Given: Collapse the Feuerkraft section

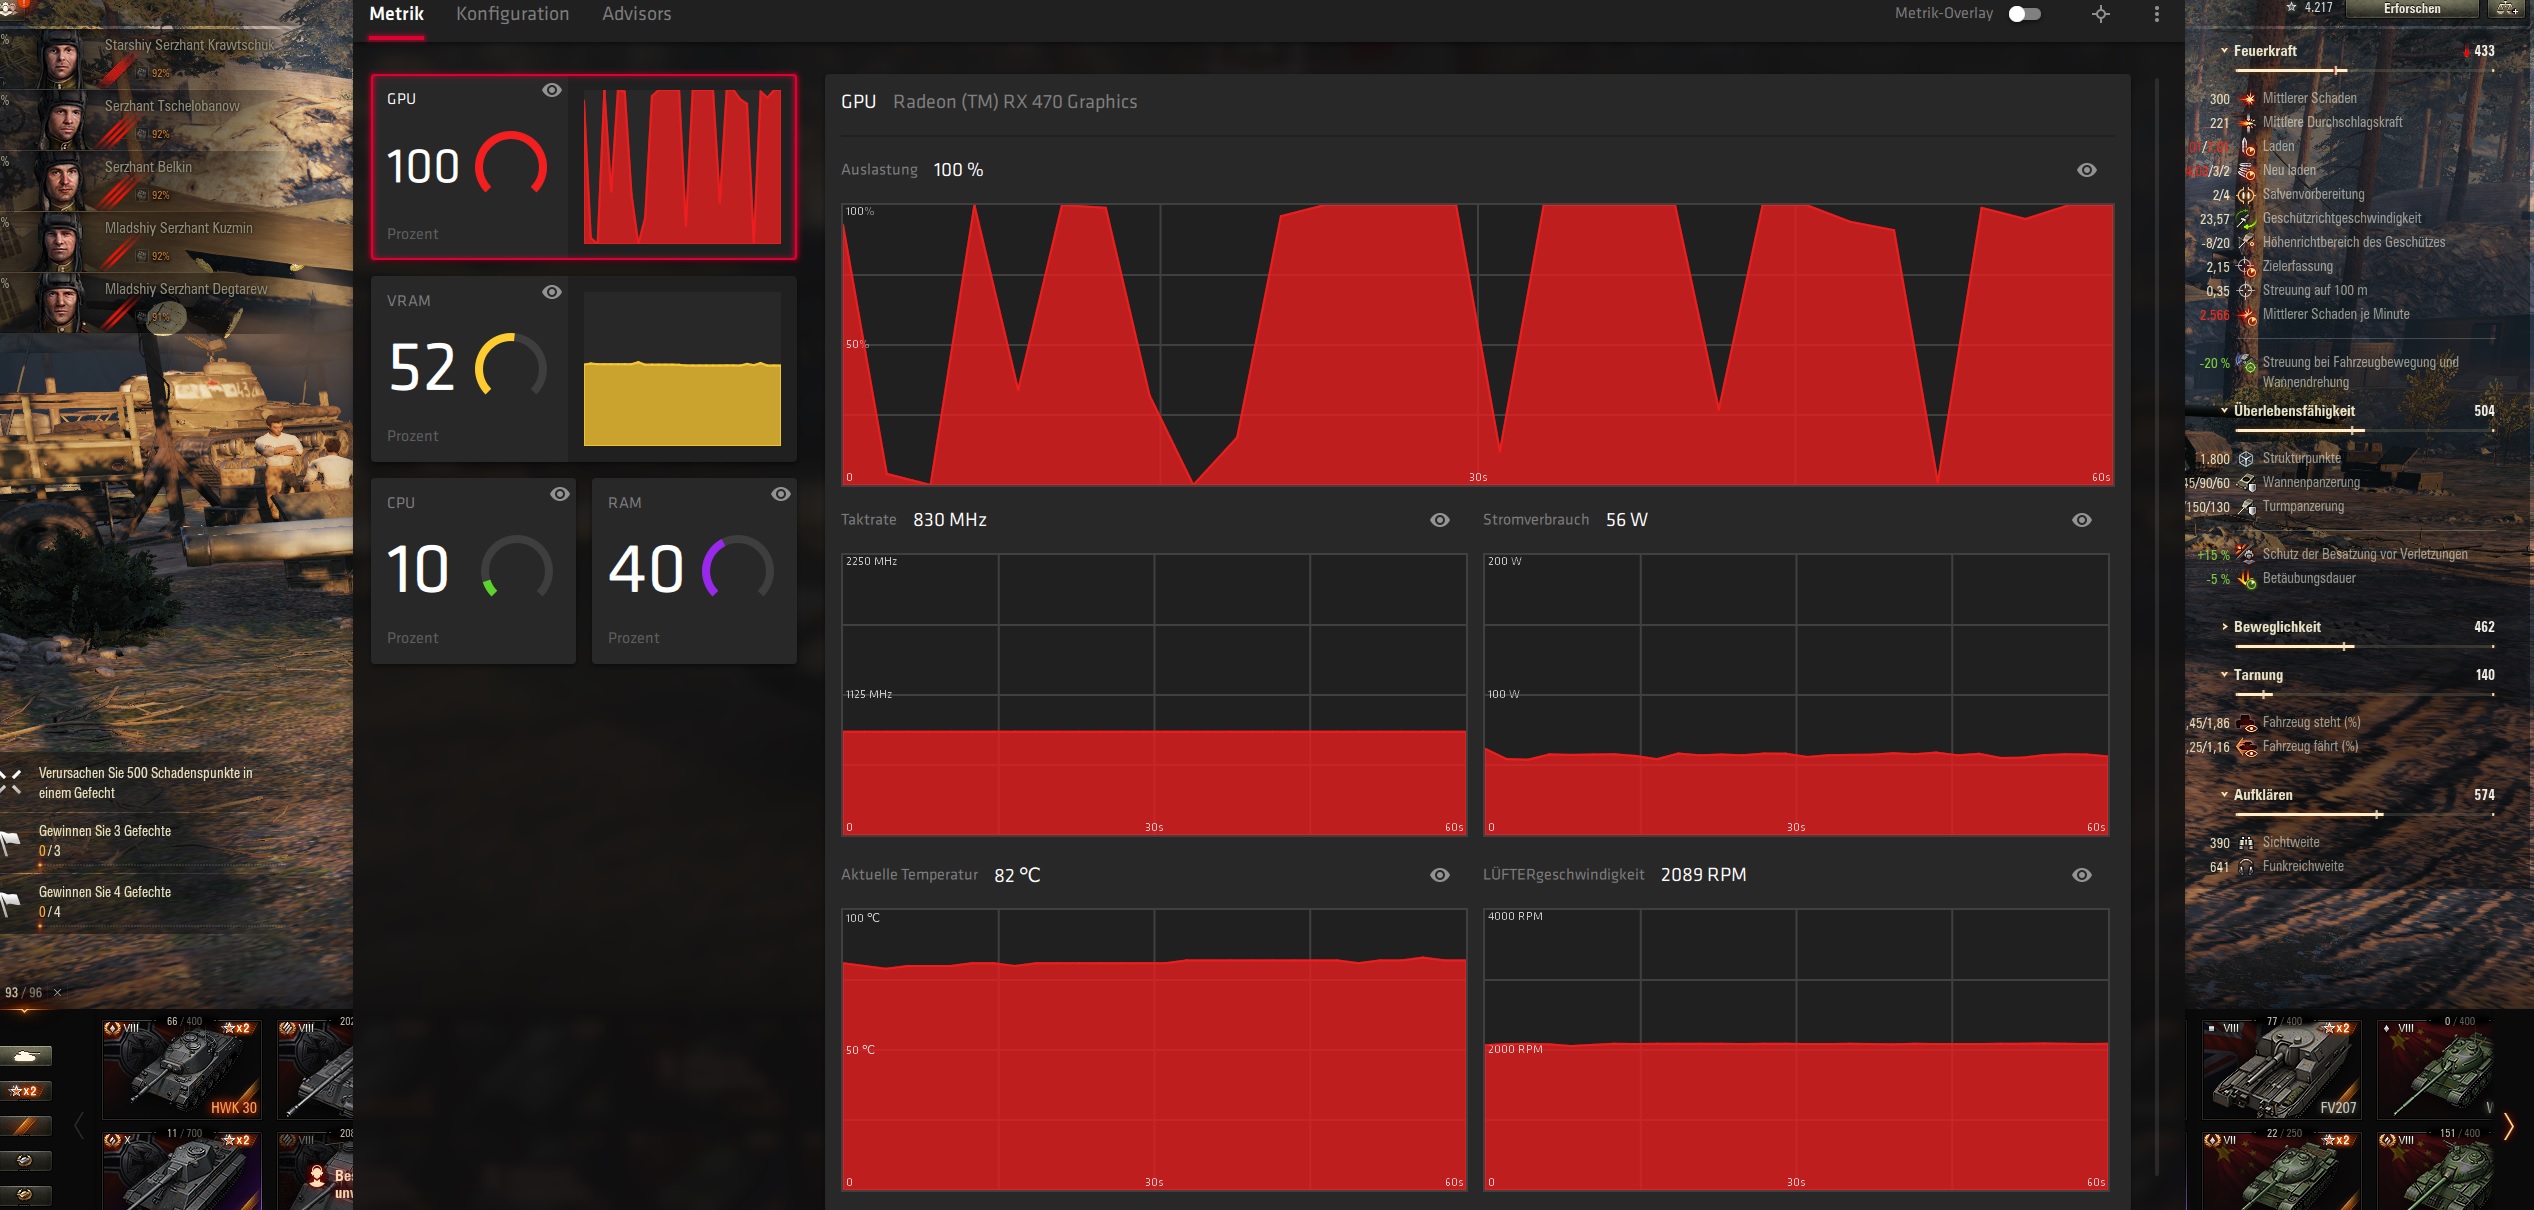Looking at the screenshot, I should (2225, 50).
